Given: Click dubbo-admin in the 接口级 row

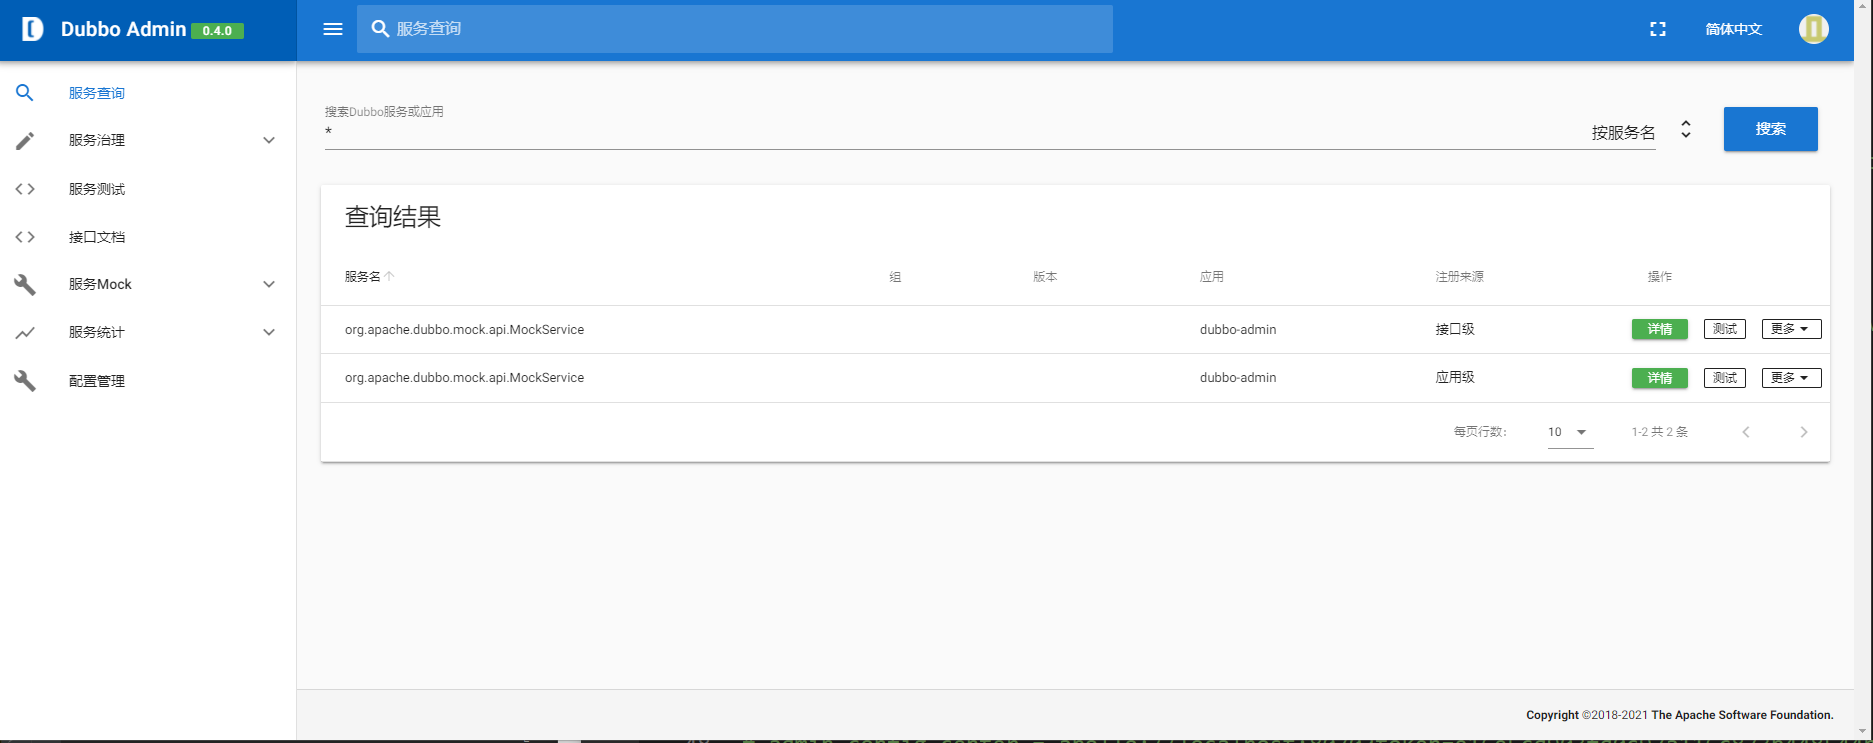Looking at the screenshot, I should (1238, 330).
